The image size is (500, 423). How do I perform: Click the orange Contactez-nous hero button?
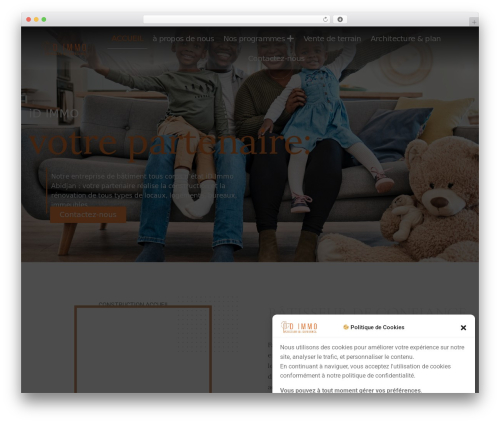88,214
